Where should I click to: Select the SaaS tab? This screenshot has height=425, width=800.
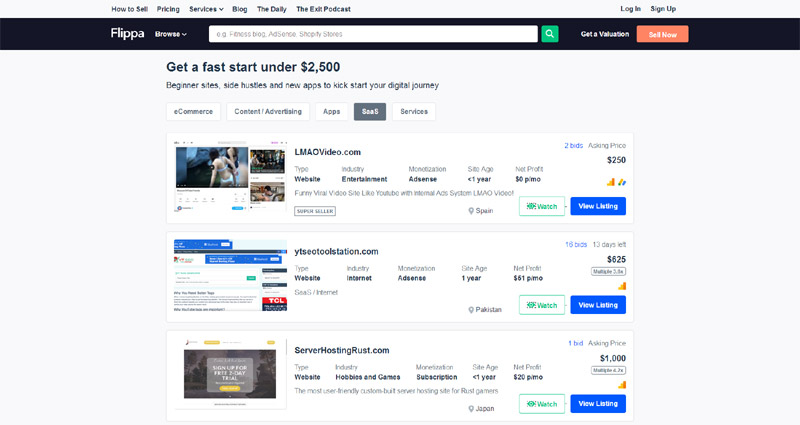tap(370, 112)
